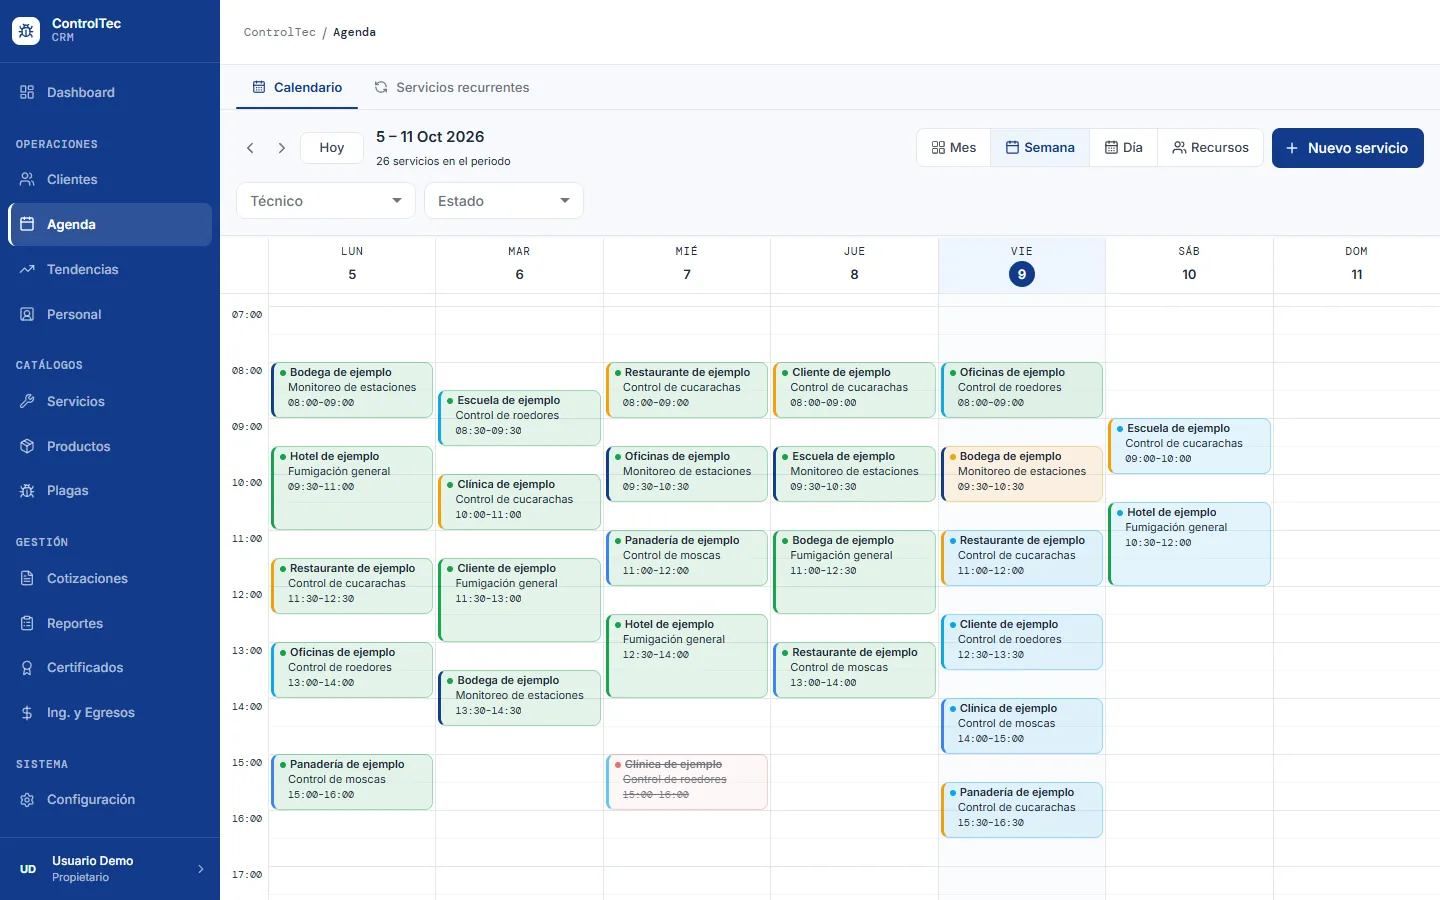Open Friday Panadería de ejemplo 15:30 event
This screenshot has height=900, width=1440.
(x=1022, y=810)
